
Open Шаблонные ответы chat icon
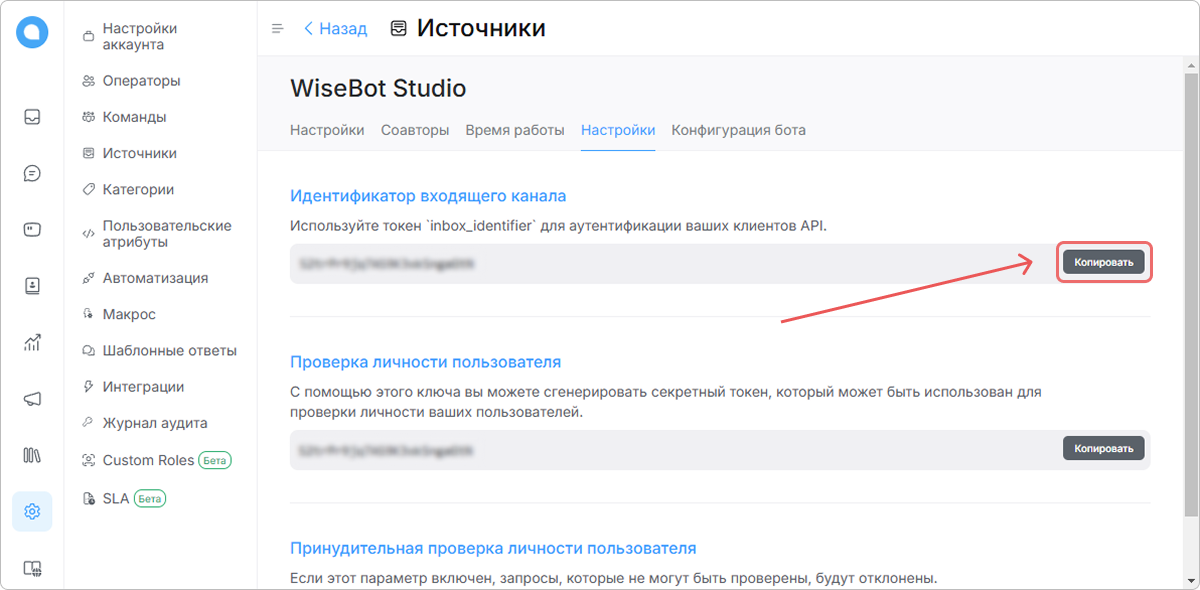88,351
